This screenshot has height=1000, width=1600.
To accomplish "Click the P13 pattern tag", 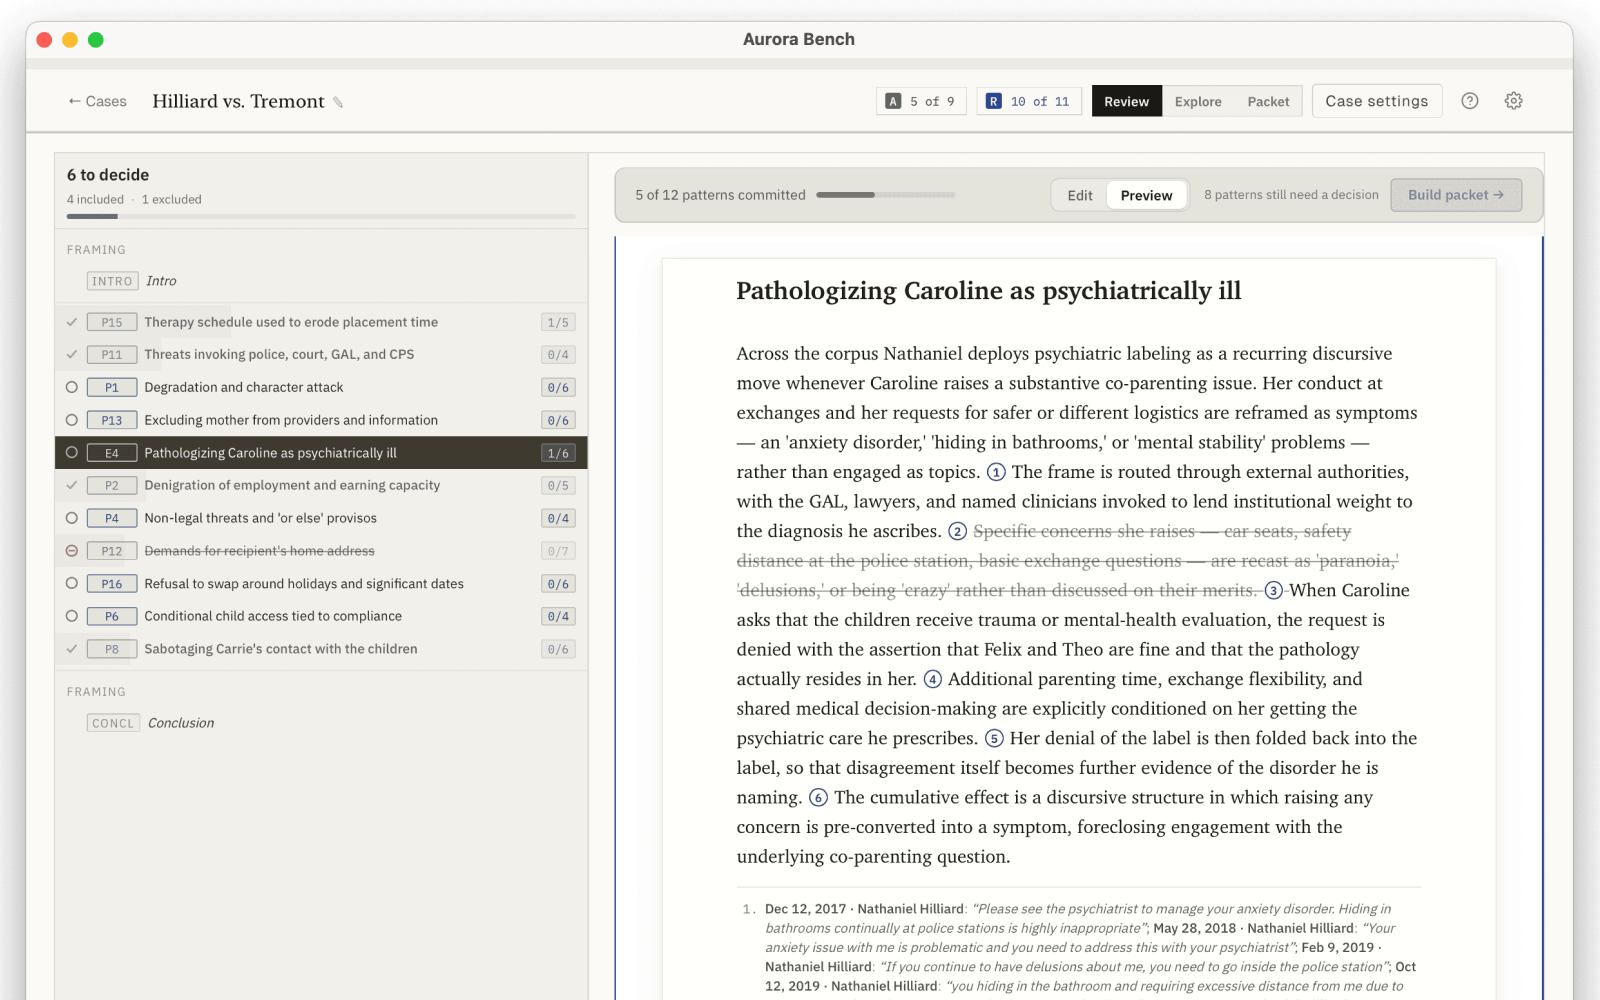I will tap(112, 420).
